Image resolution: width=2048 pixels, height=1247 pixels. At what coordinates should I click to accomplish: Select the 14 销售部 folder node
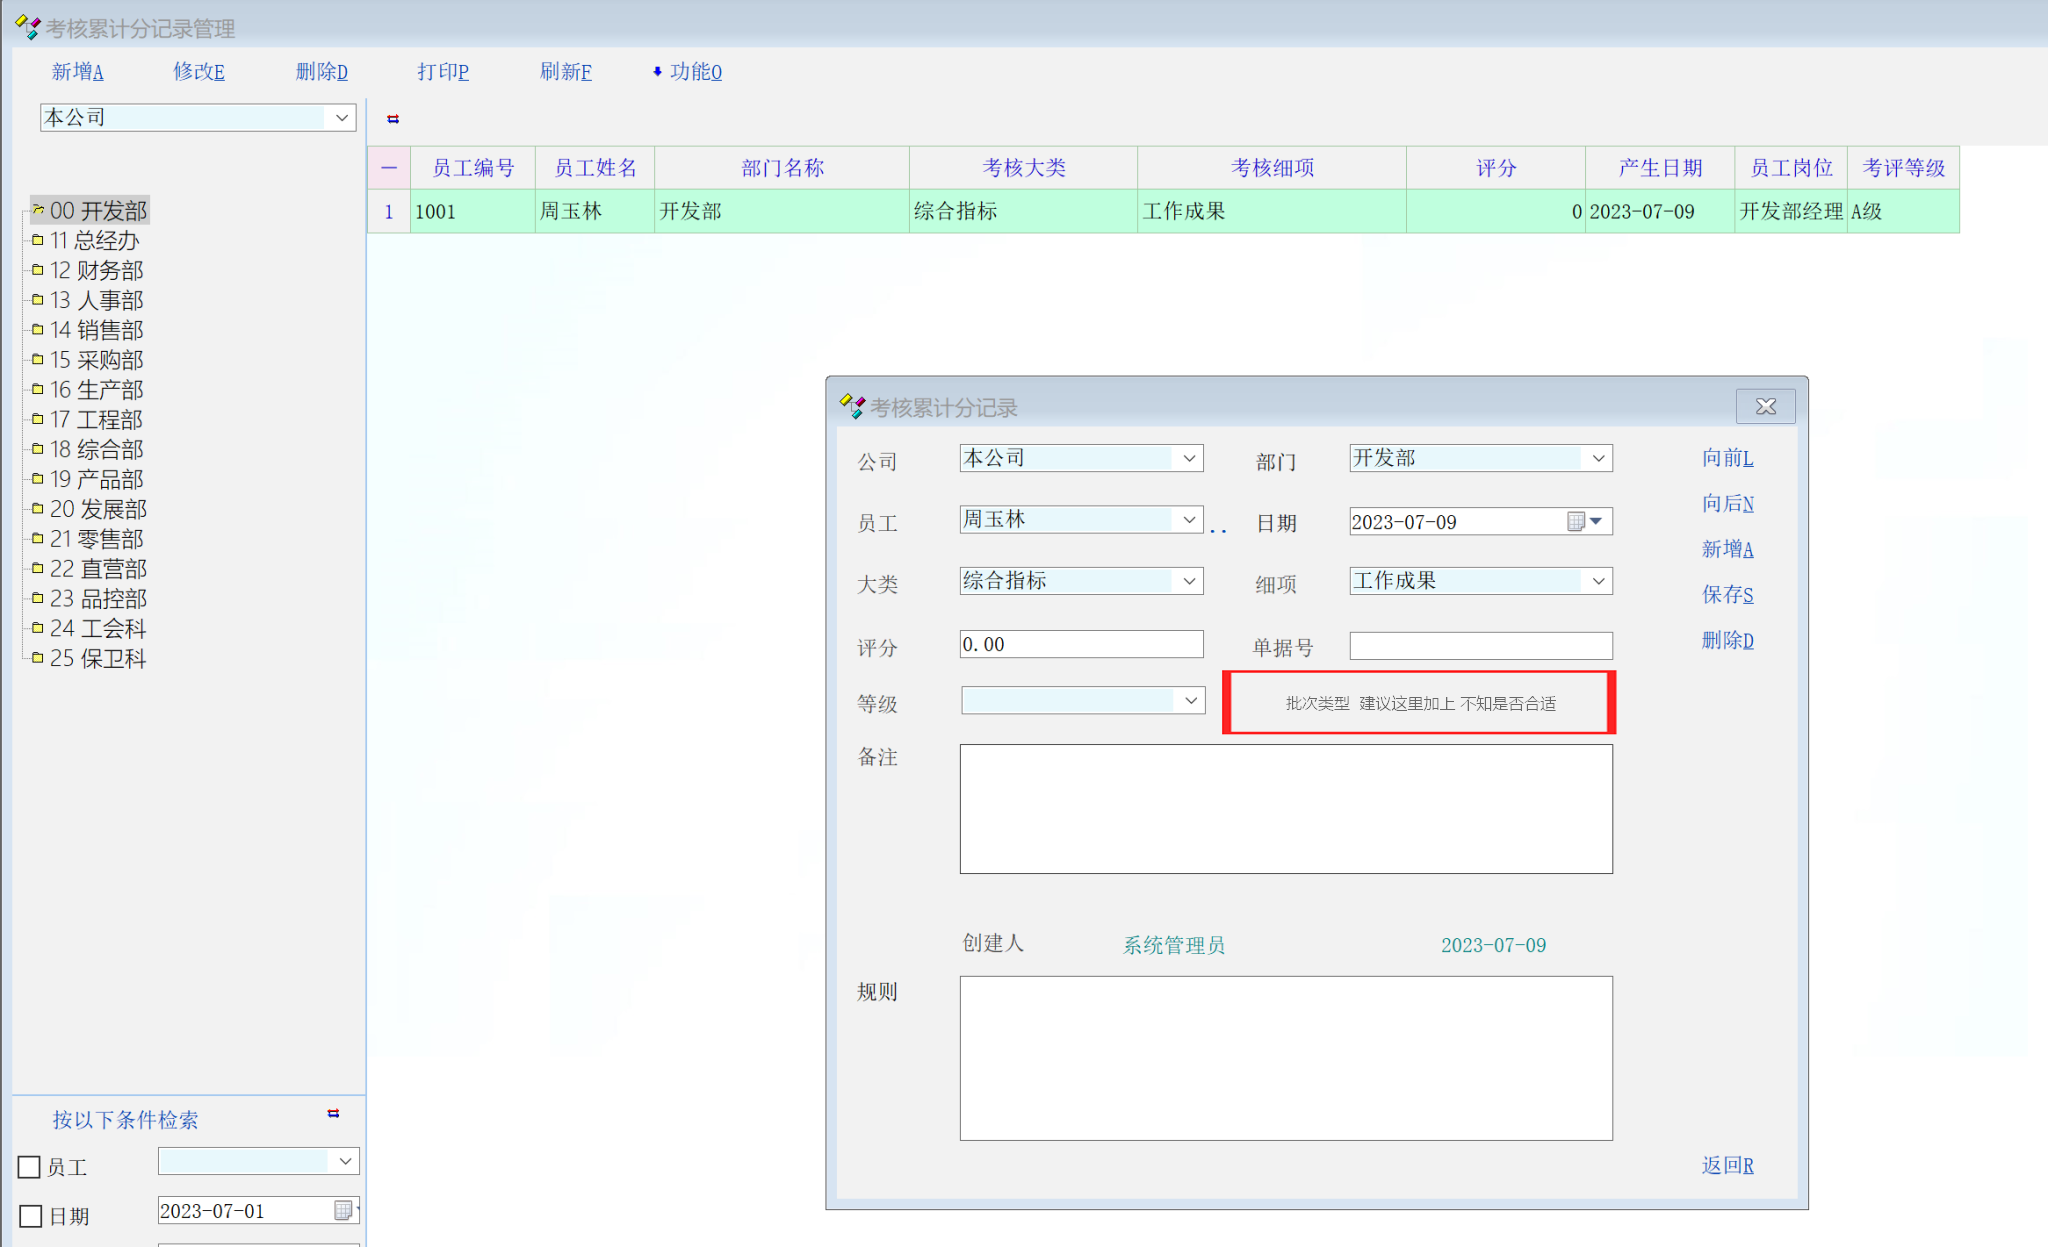coord(97,330)
